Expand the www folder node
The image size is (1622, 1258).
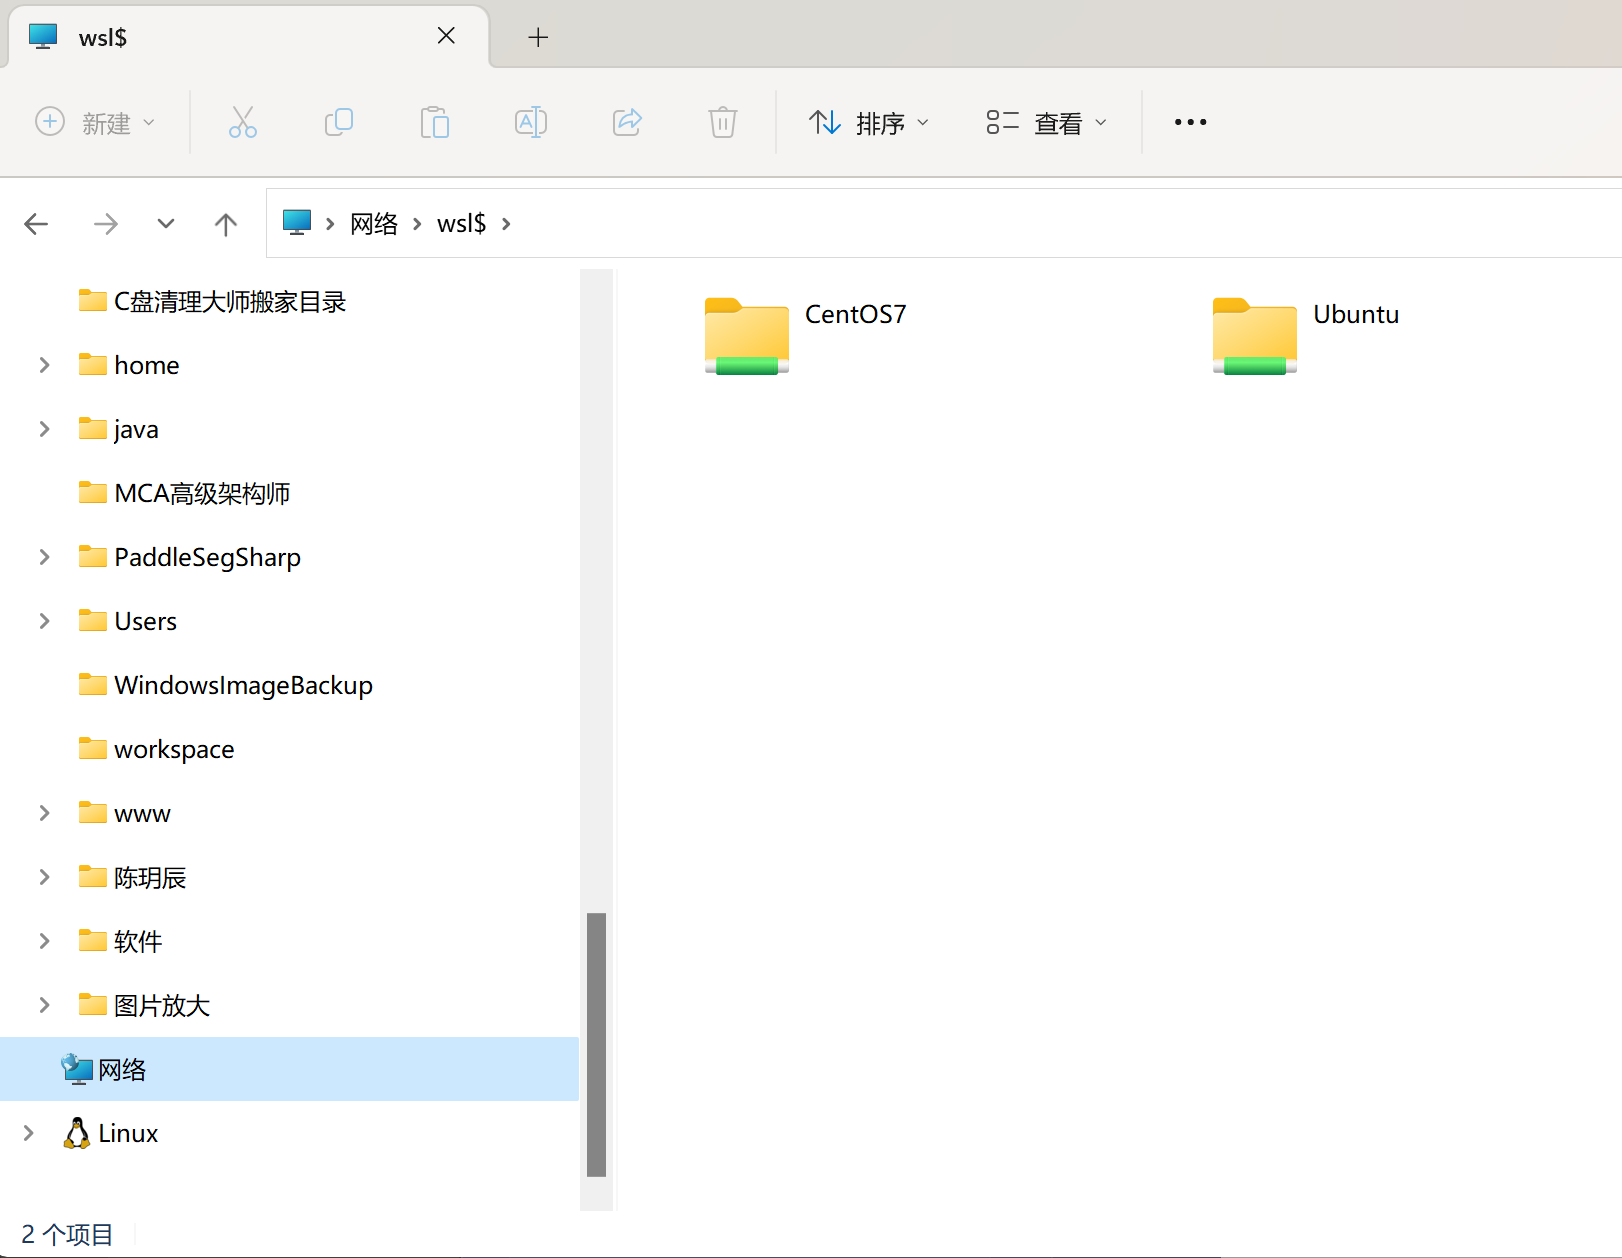pyautogui.click(x=44, y=813)
